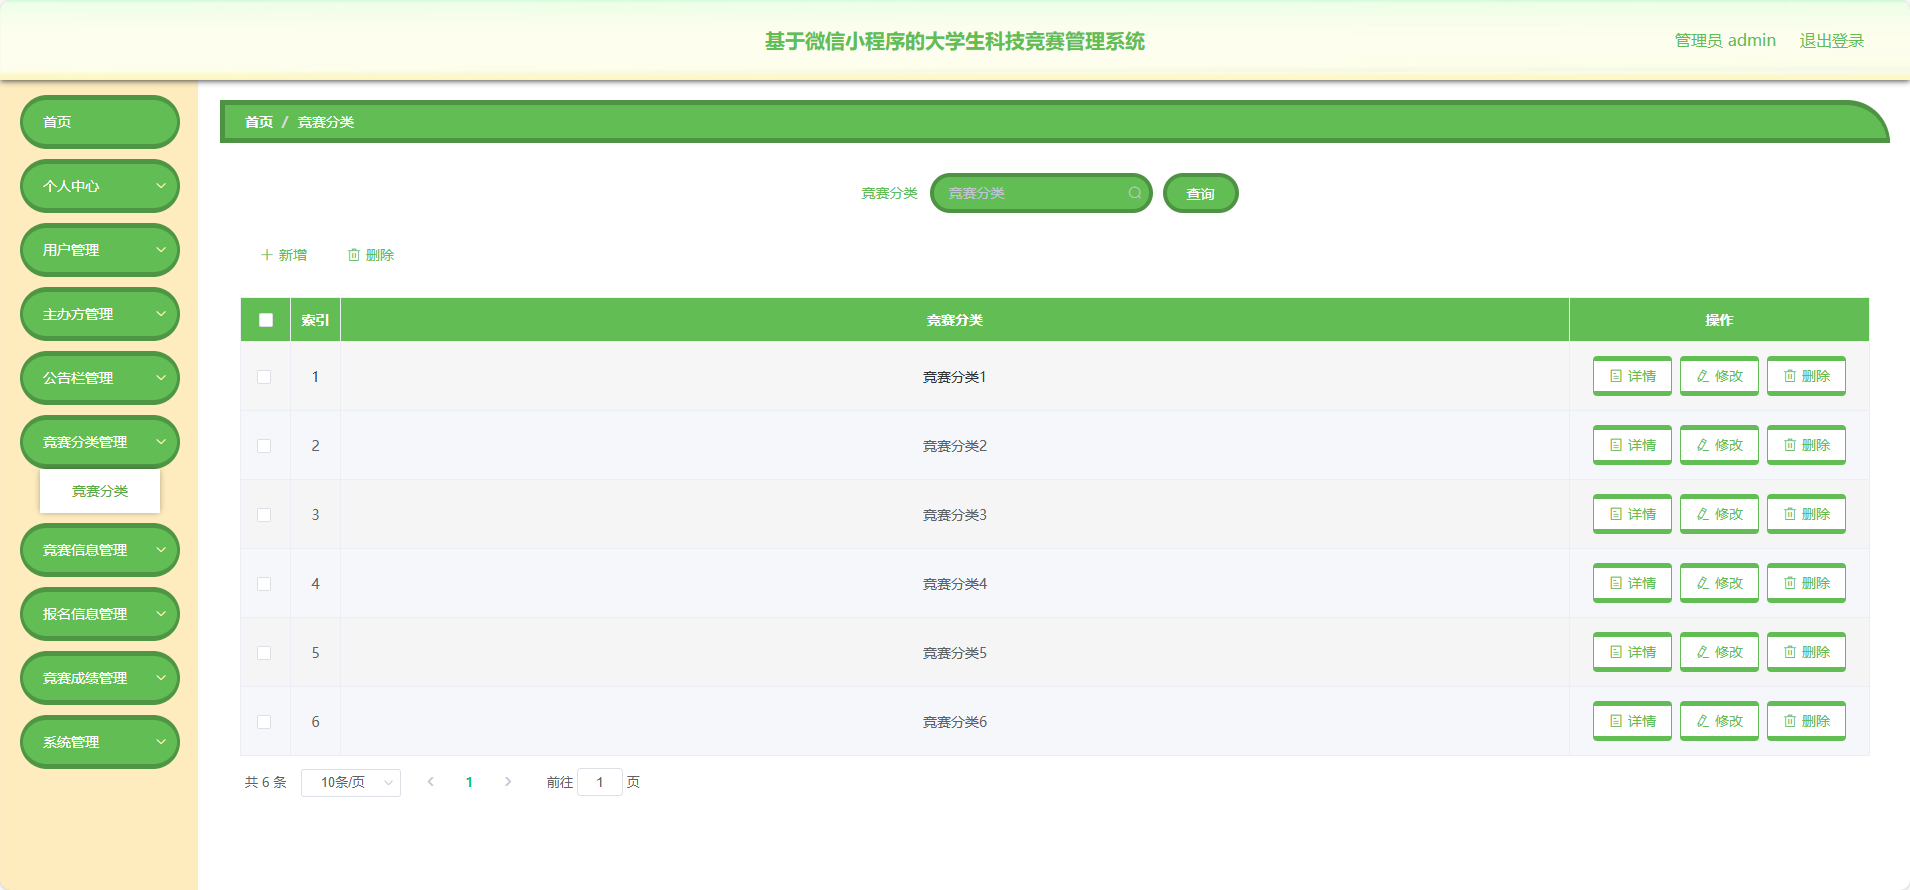
Task: Edit 竞赛分类2 with 修改 button
Action: (x=1719, y=445)
